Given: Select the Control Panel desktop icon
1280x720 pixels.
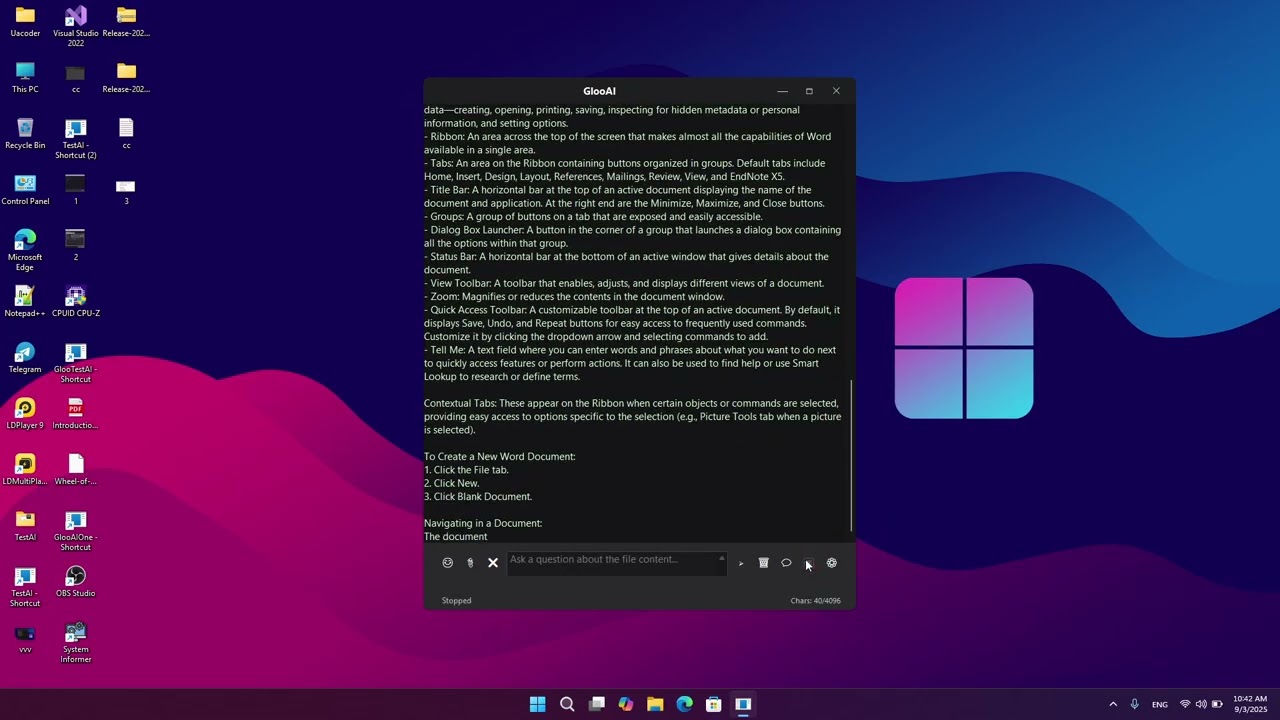Looking at the screenshot, I should pyautogui.click(x=25, y=190).
